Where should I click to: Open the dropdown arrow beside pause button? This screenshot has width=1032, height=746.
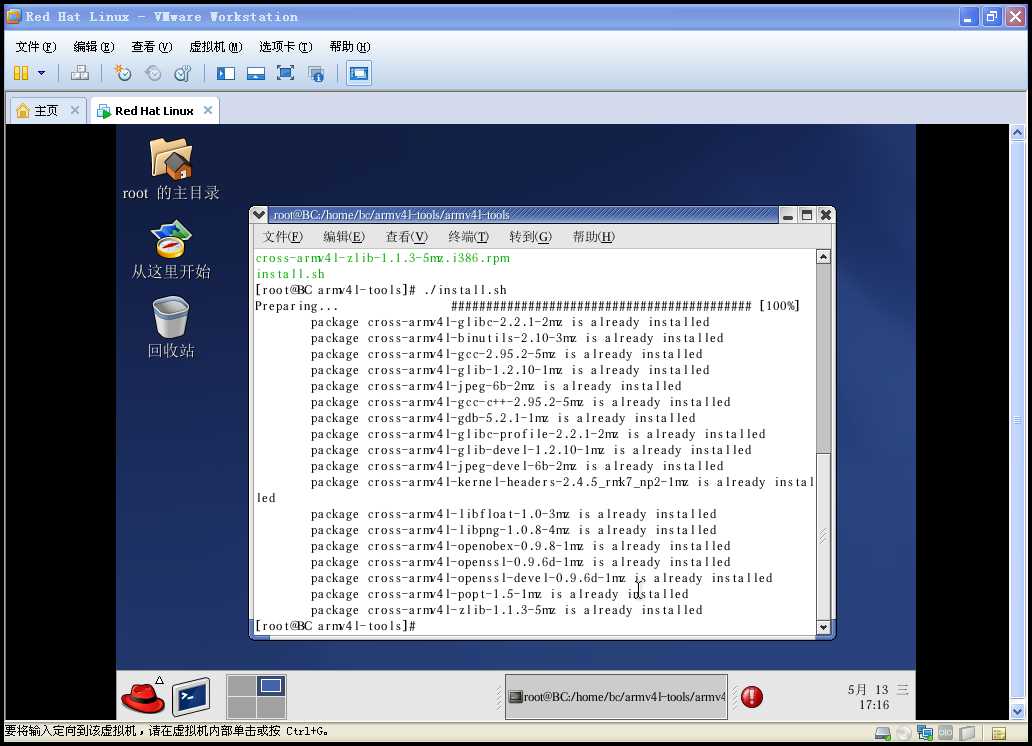click(x=42, y=73)
